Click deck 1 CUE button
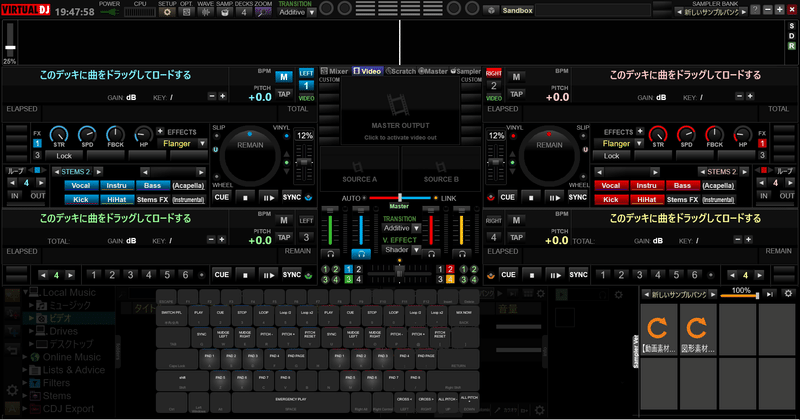The width and height of the screenshot is (800, 420). tap(221, 197)
